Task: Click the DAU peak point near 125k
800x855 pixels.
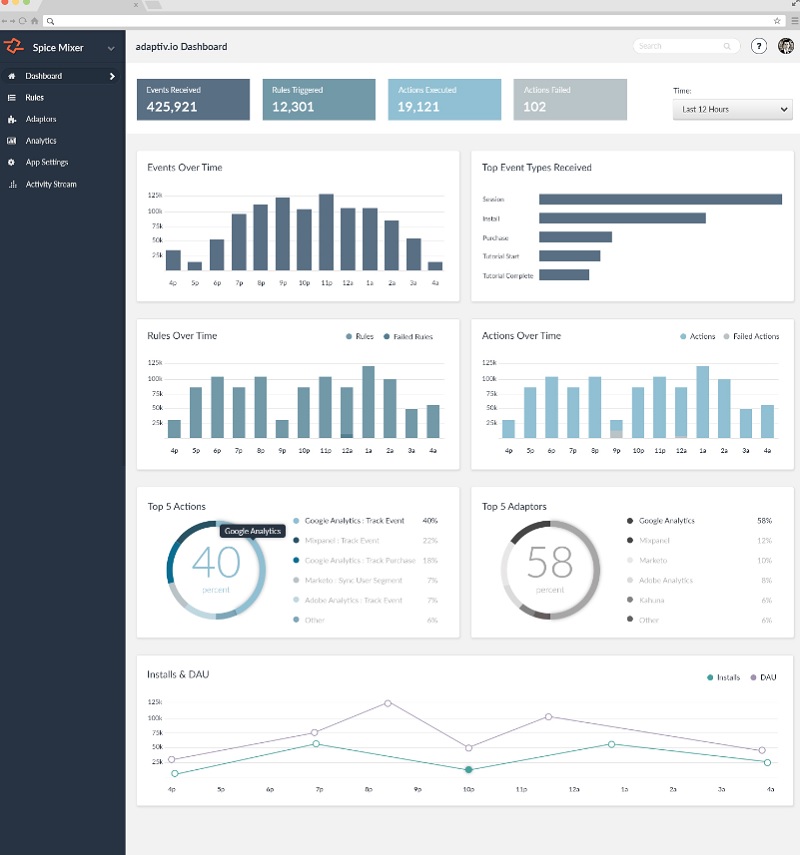Action: pyautogui.click(x=388, y=703)
